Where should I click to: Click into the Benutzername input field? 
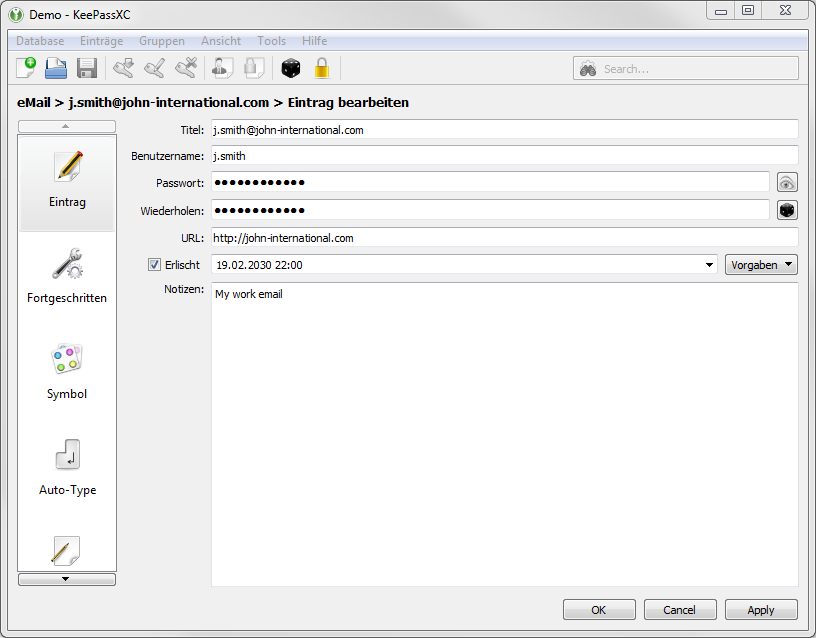click(504, 156)
